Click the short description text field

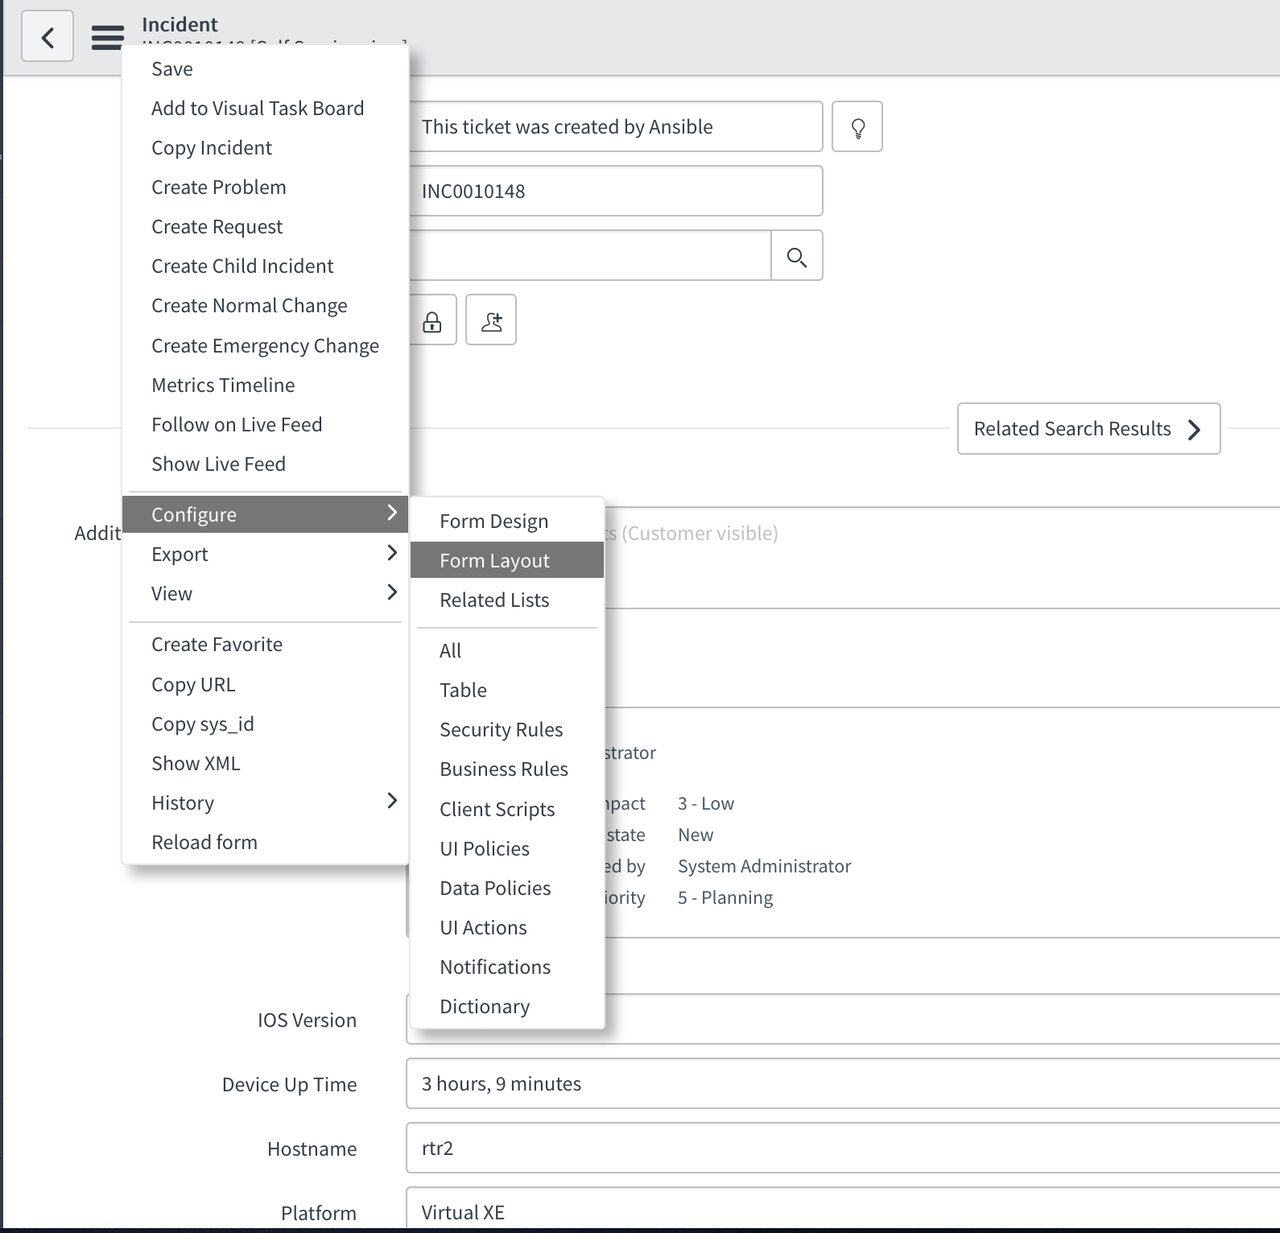pyautogui.click(x=615, y=127)
